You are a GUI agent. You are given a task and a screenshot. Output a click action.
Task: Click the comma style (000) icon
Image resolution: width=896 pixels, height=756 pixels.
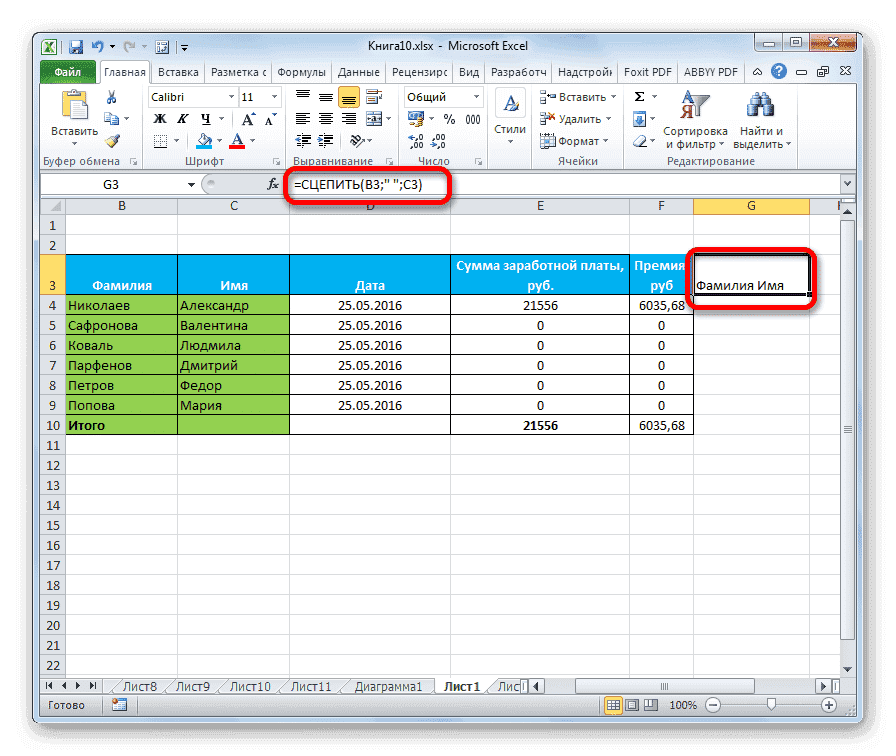(472, 118)
